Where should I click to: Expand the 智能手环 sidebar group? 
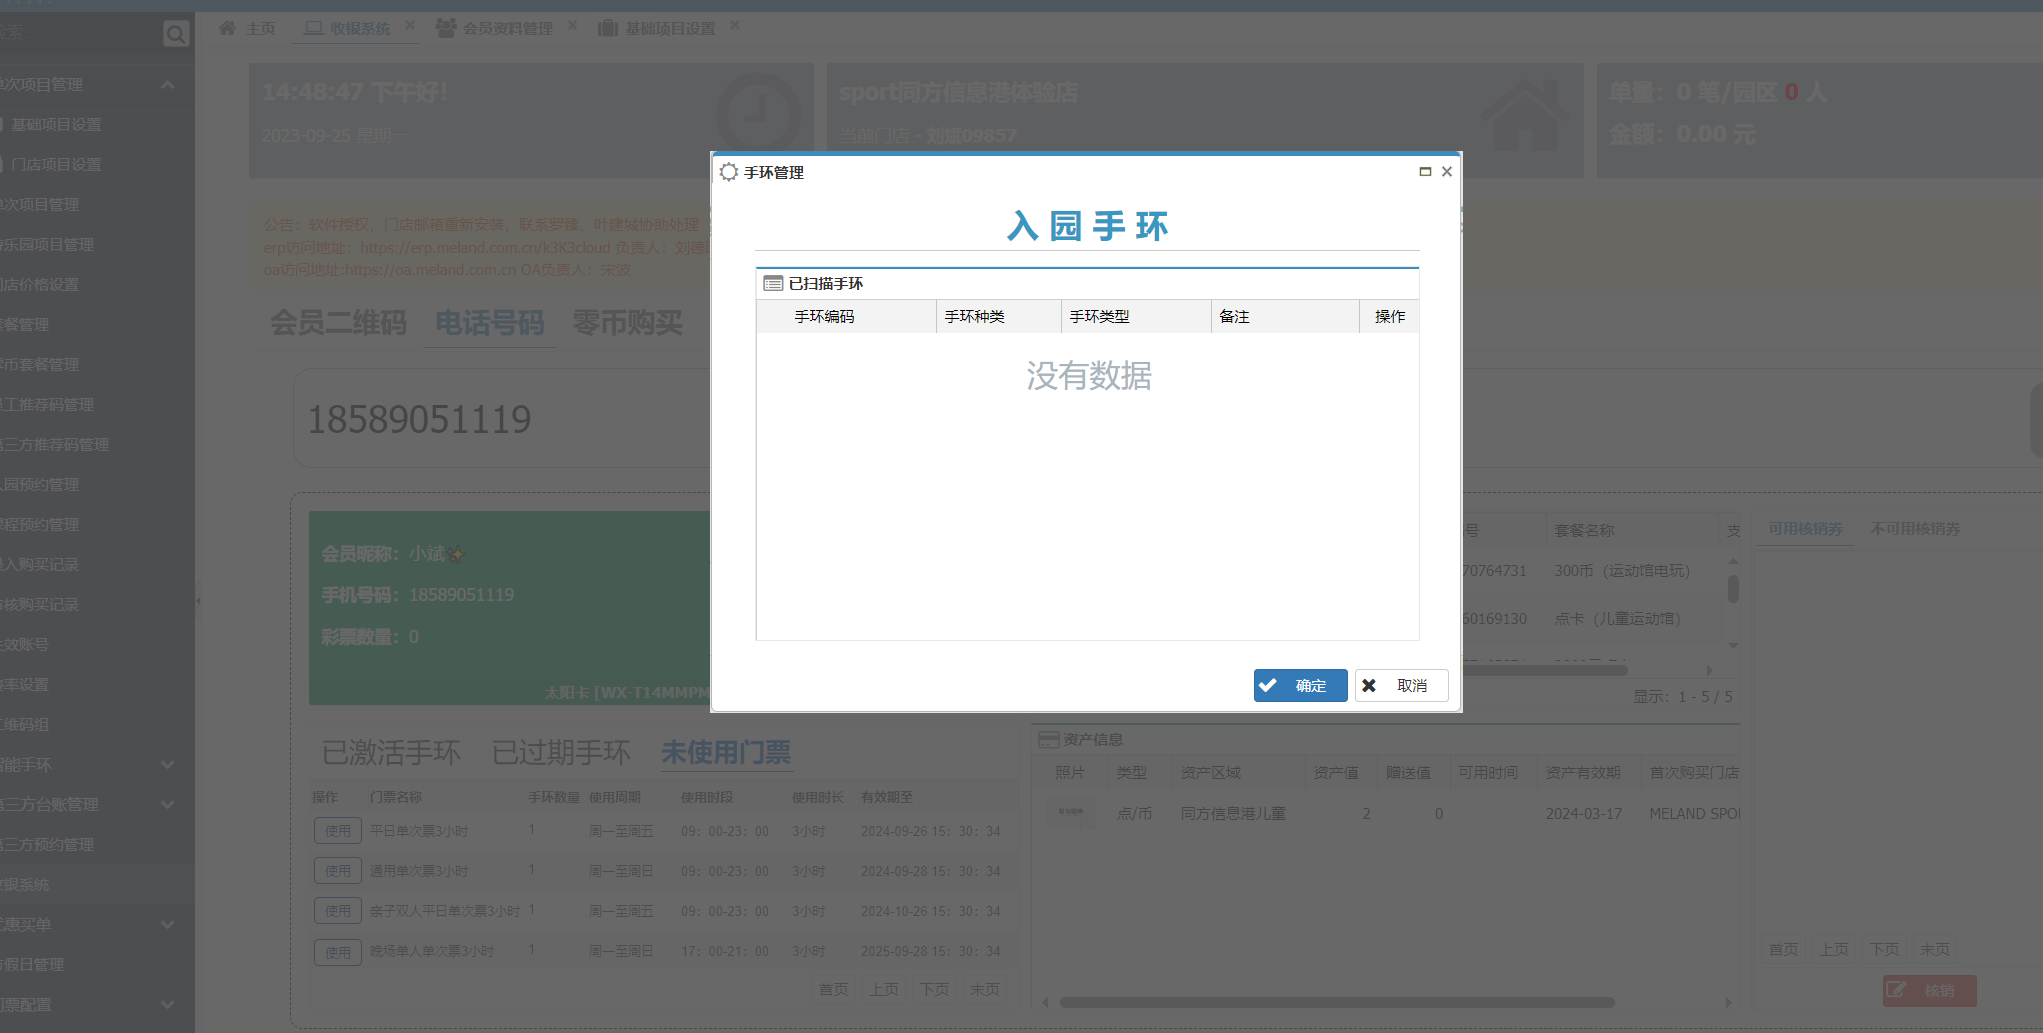[167, 765]
